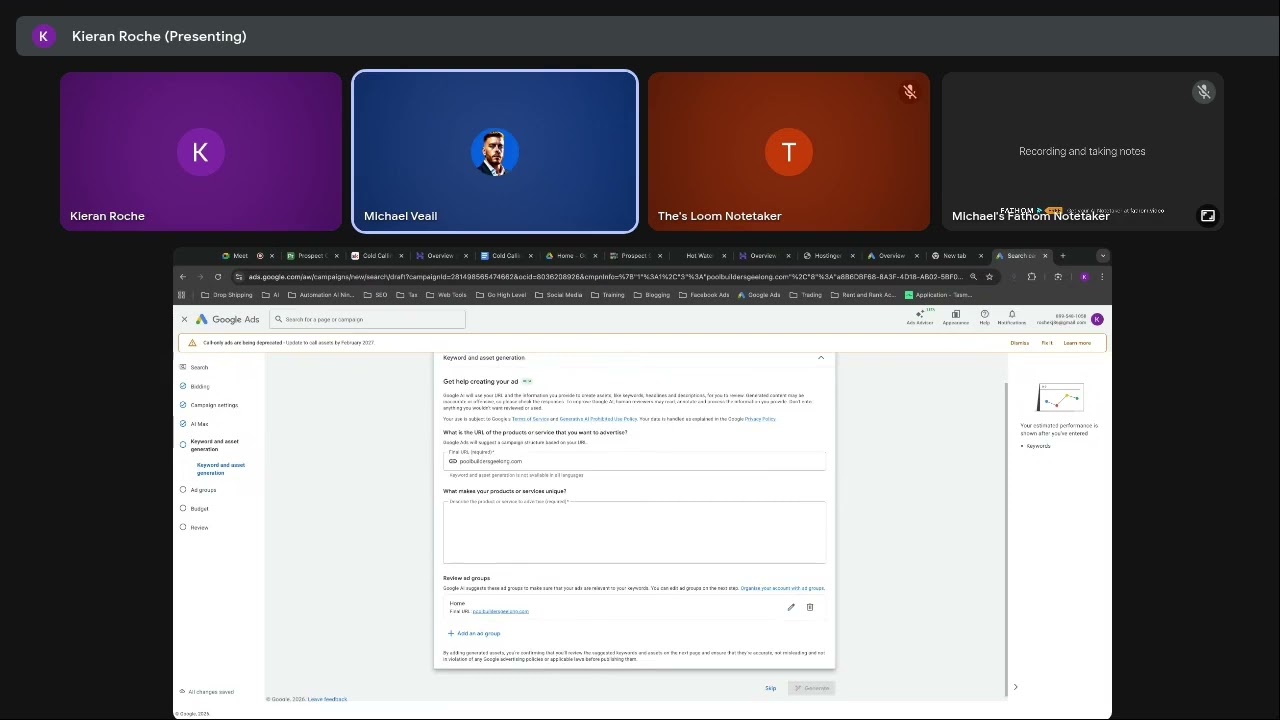
Task: Open the Privacy Policy link
Action: coord(760,419)
